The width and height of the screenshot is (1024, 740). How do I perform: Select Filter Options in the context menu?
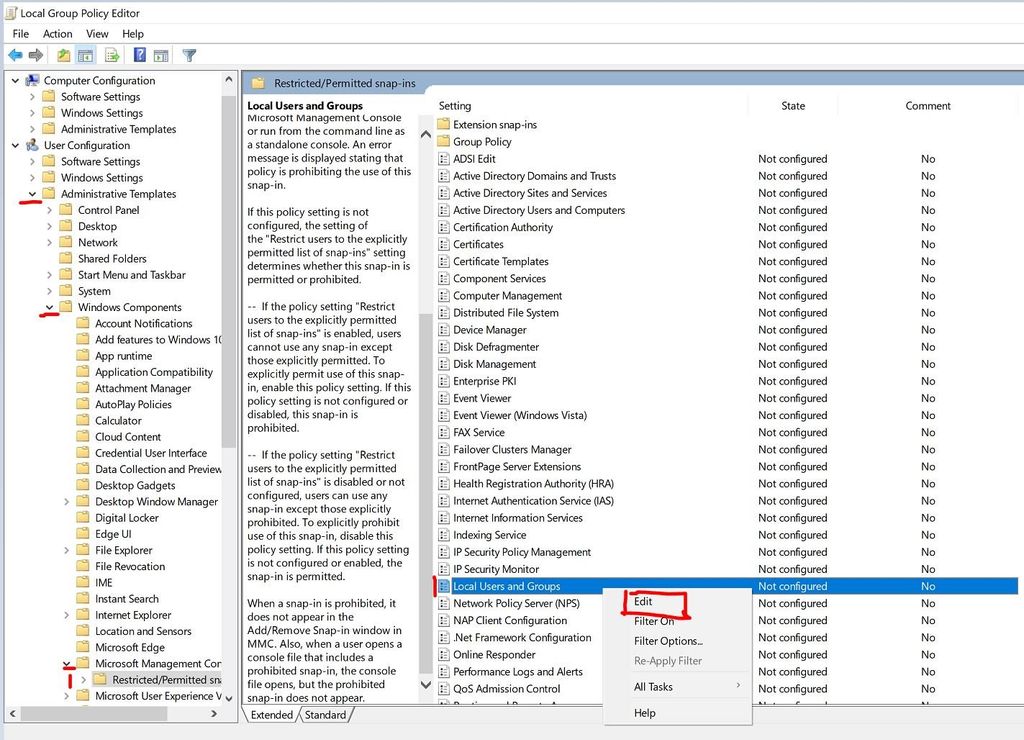pyautogui.click(x=668, y=641)
